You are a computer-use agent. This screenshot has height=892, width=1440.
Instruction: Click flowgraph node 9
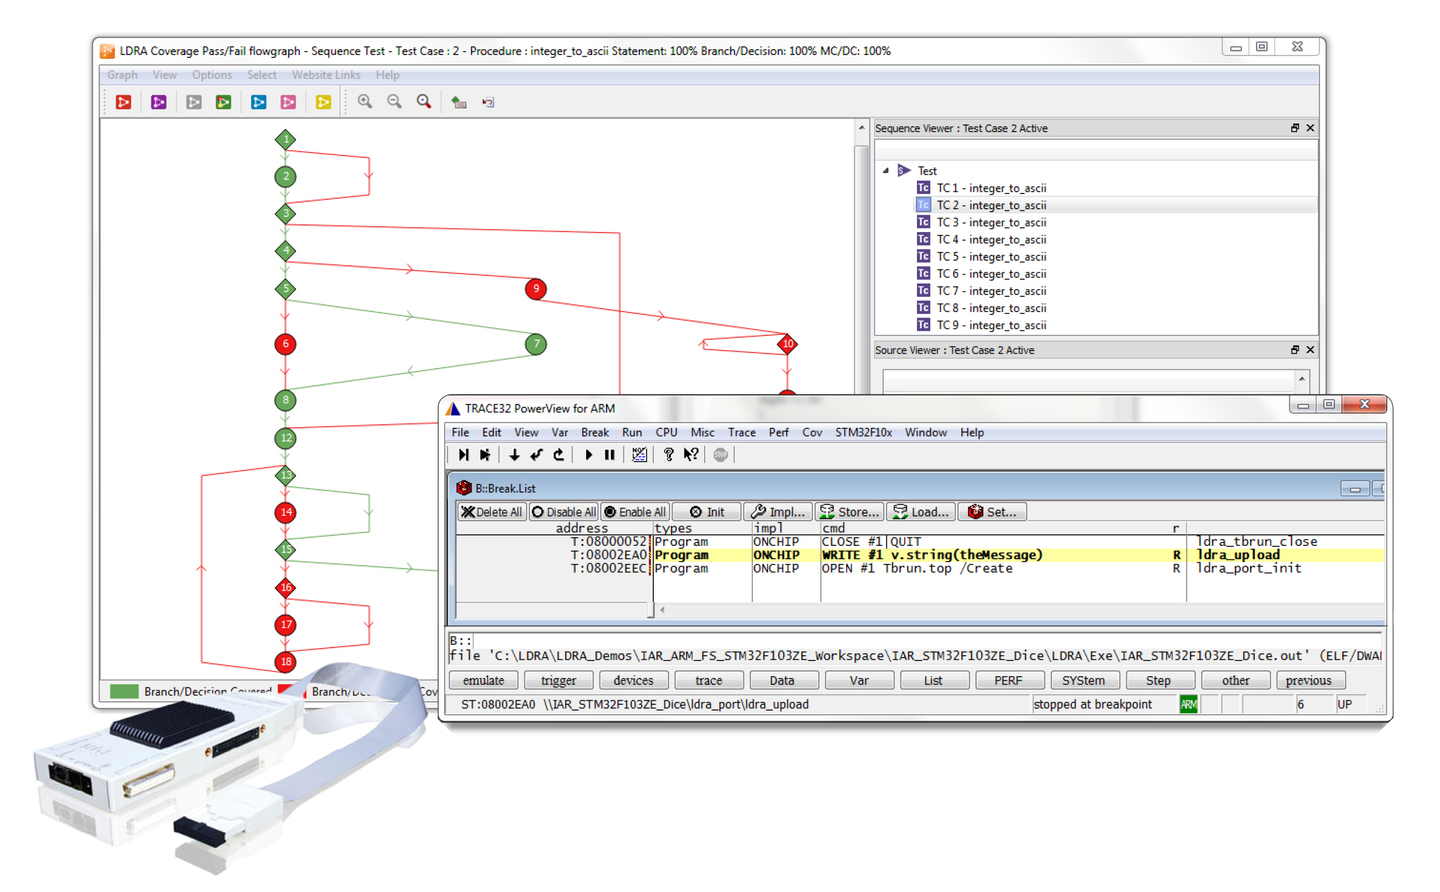(x=536, y=289)
